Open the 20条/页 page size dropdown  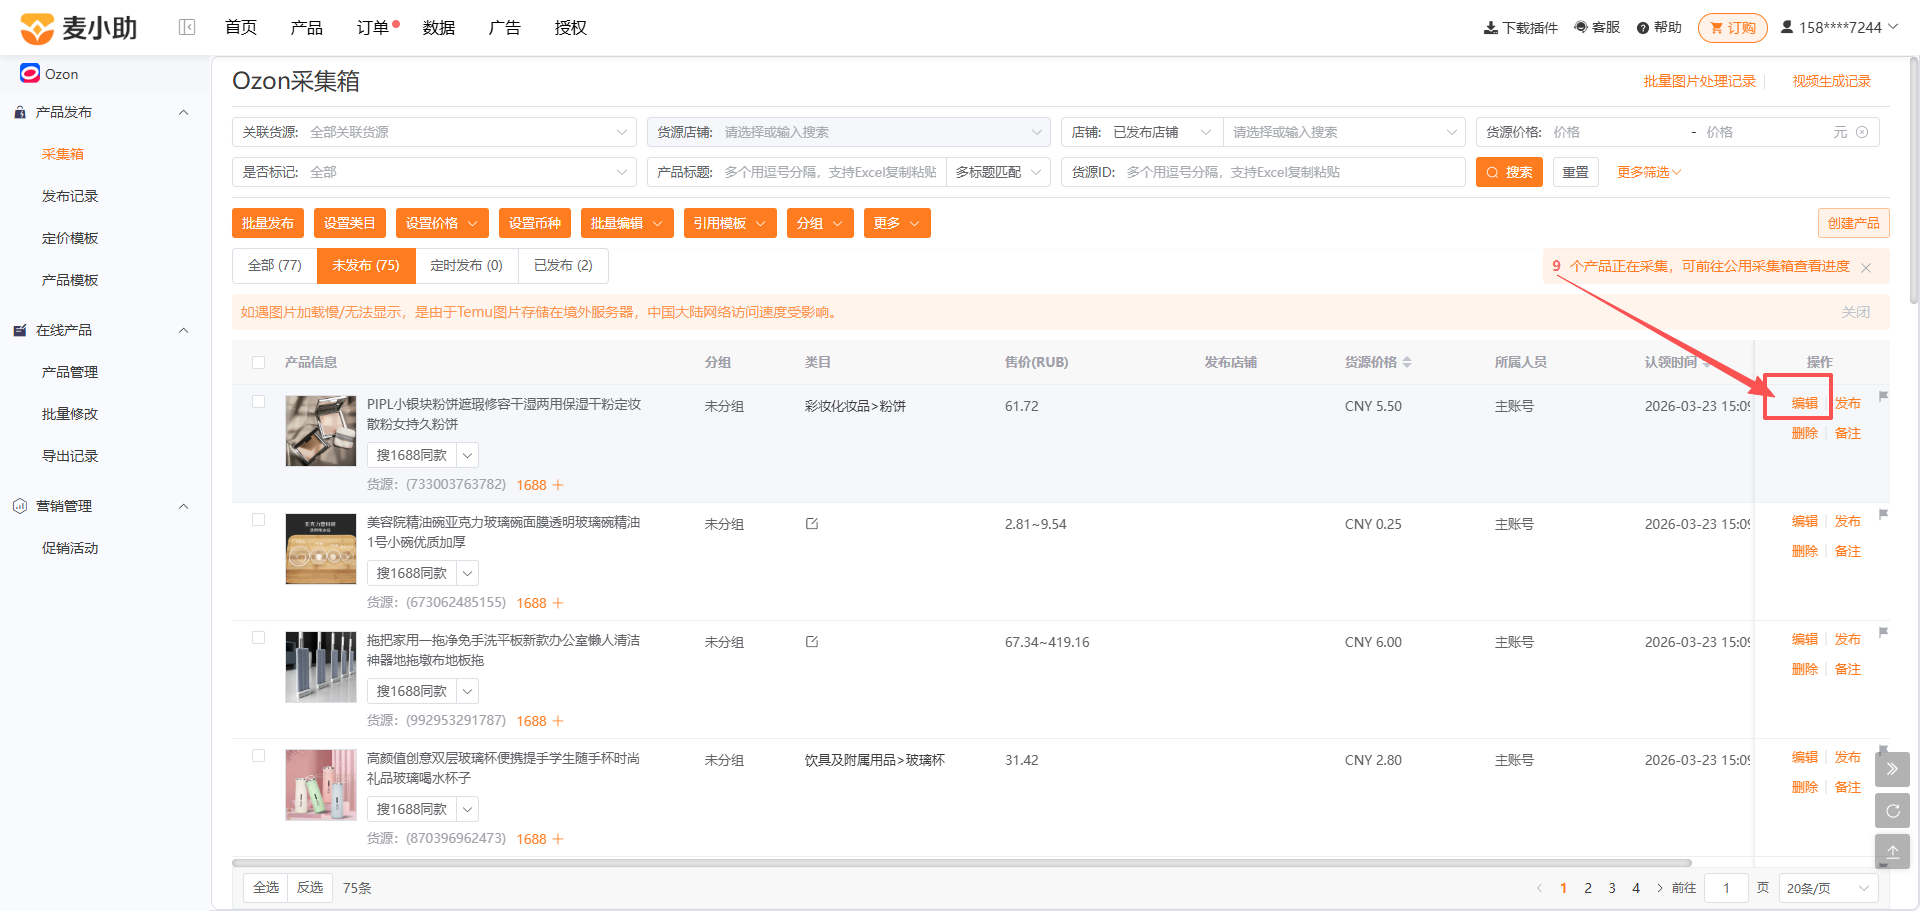point(1829,888)
